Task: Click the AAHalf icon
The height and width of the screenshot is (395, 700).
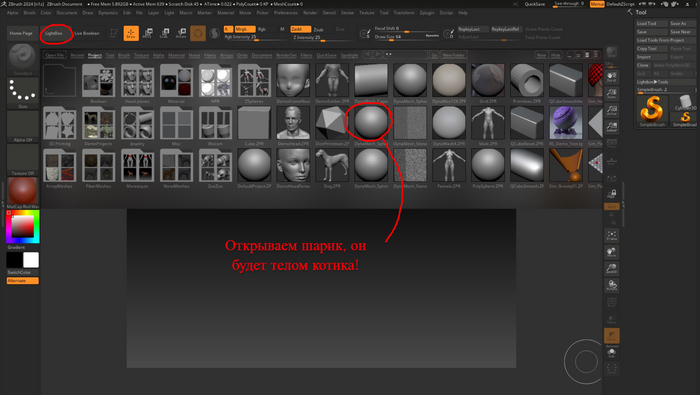Action: pos(612,127)
